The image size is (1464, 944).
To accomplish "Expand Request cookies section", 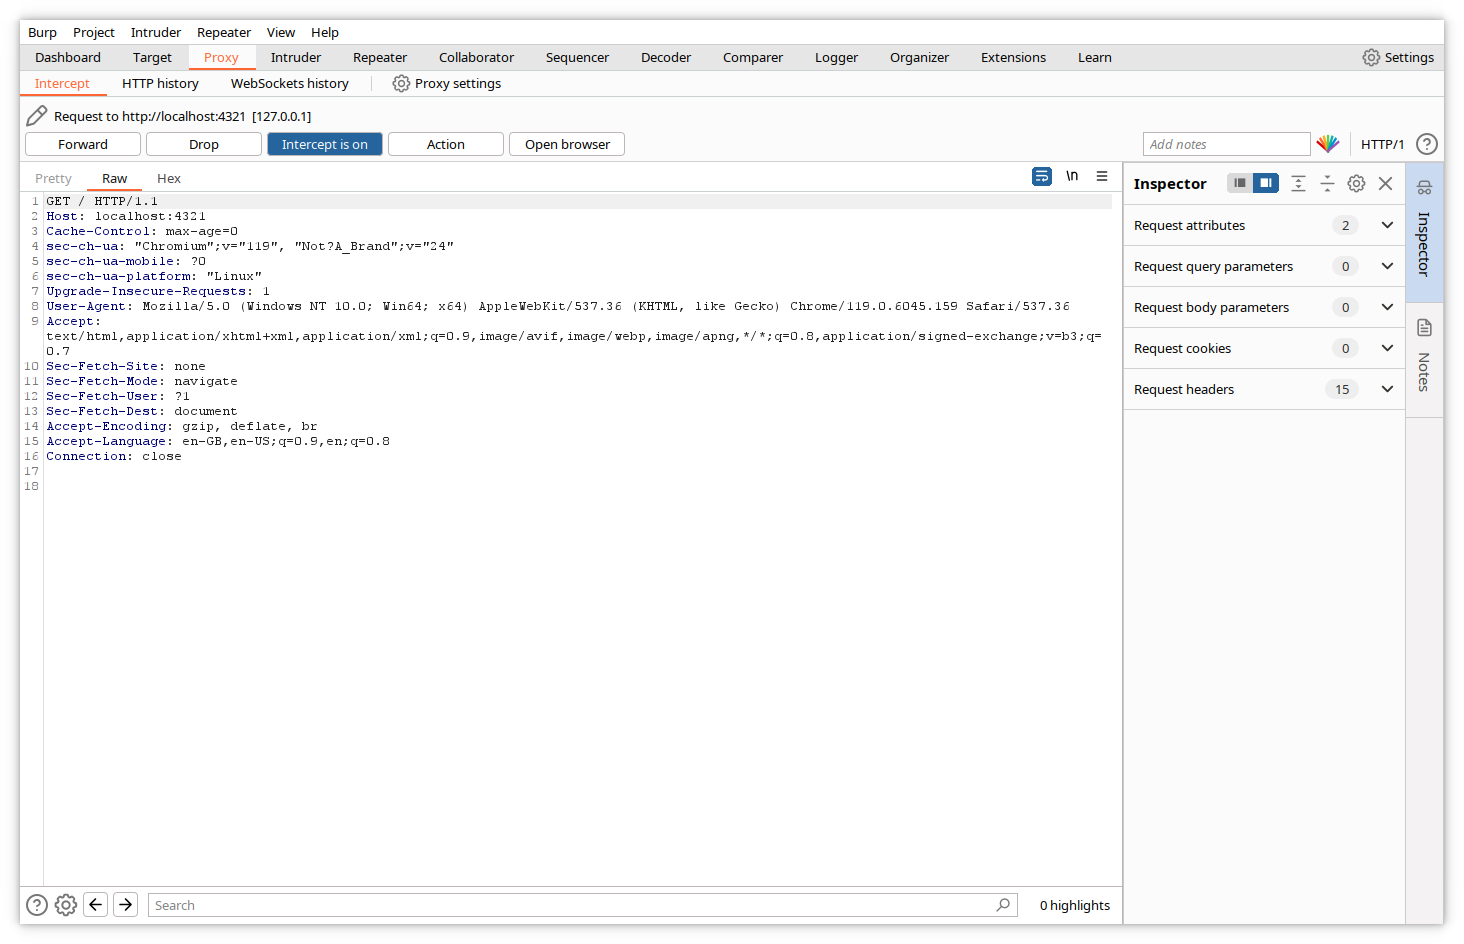I will (x=1387, y=349).
